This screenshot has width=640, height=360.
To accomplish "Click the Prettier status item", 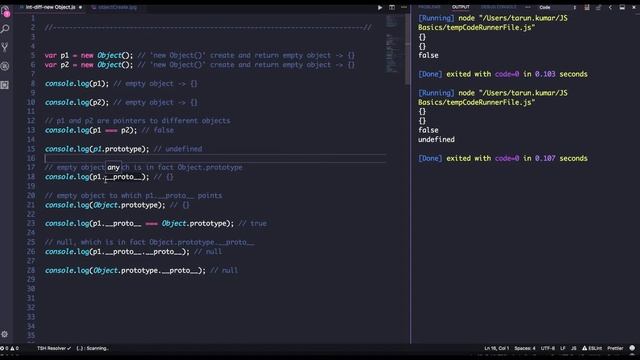I will click(615, 348).
